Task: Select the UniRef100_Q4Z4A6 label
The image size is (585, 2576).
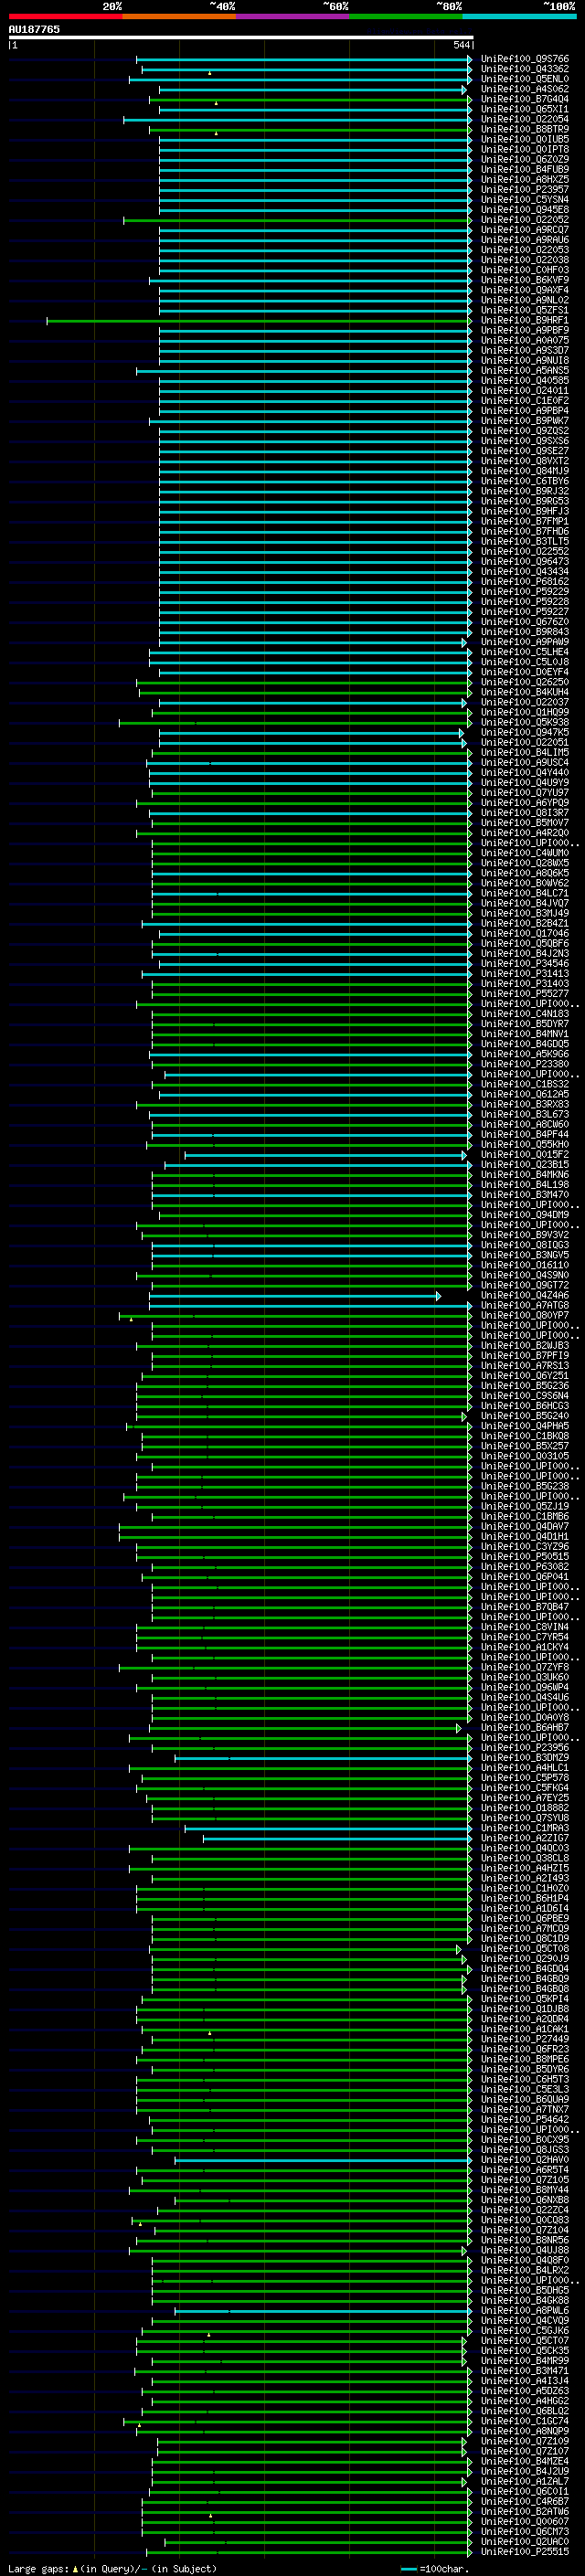Action: click(524, 1296)
